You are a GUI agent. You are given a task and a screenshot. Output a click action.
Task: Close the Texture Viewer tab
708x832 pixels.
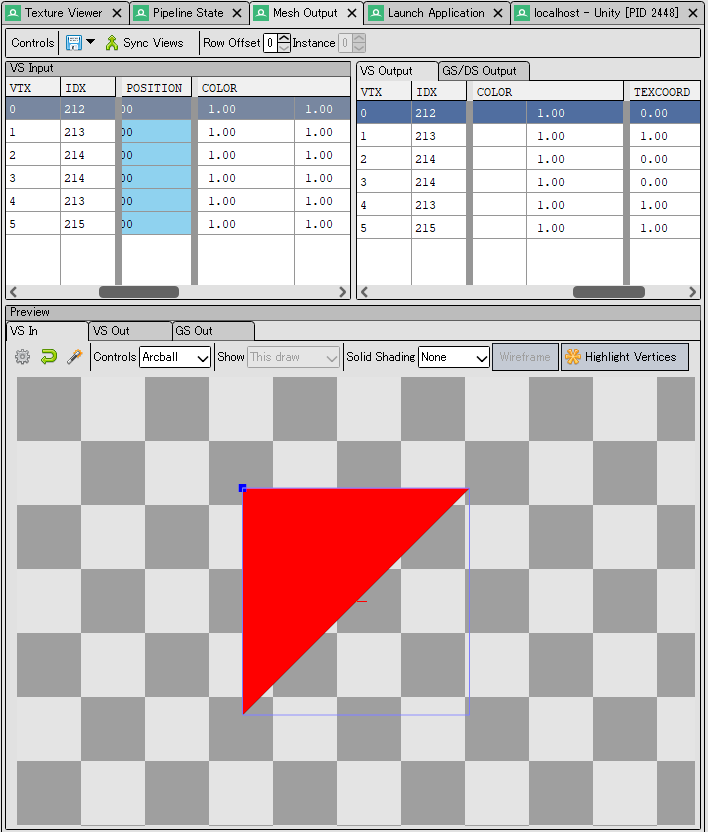tap(117, 13)
